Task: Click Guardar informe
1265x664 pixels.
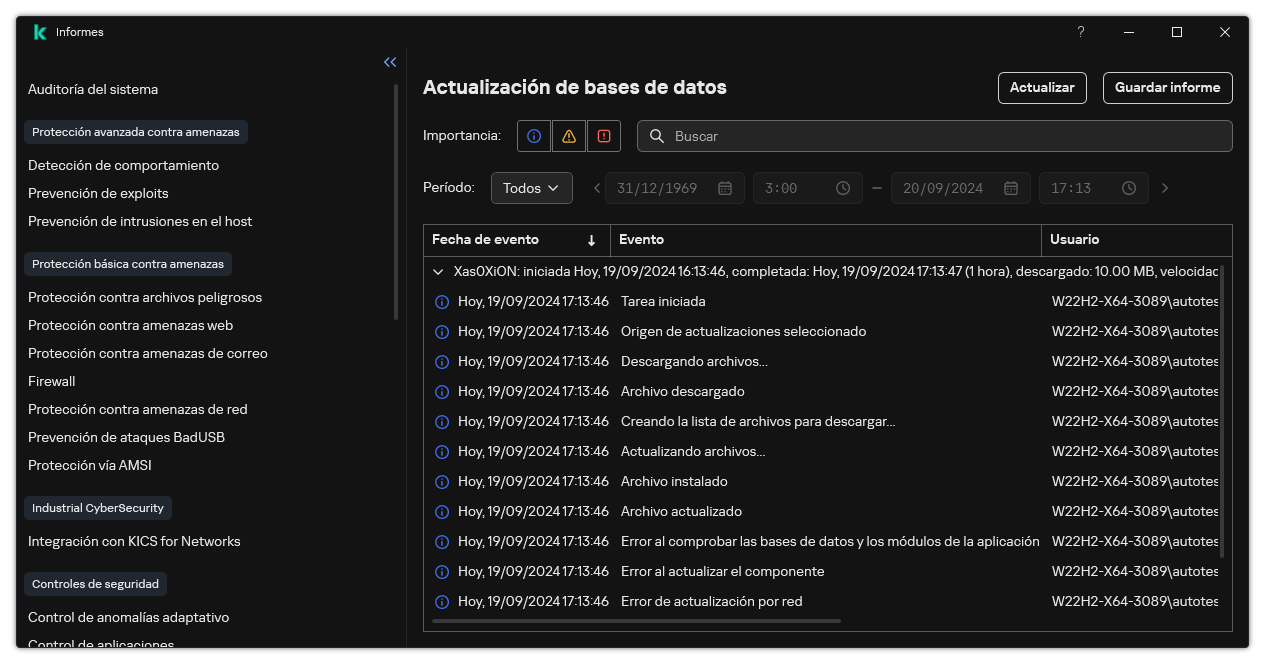Action: point(1167,88)
